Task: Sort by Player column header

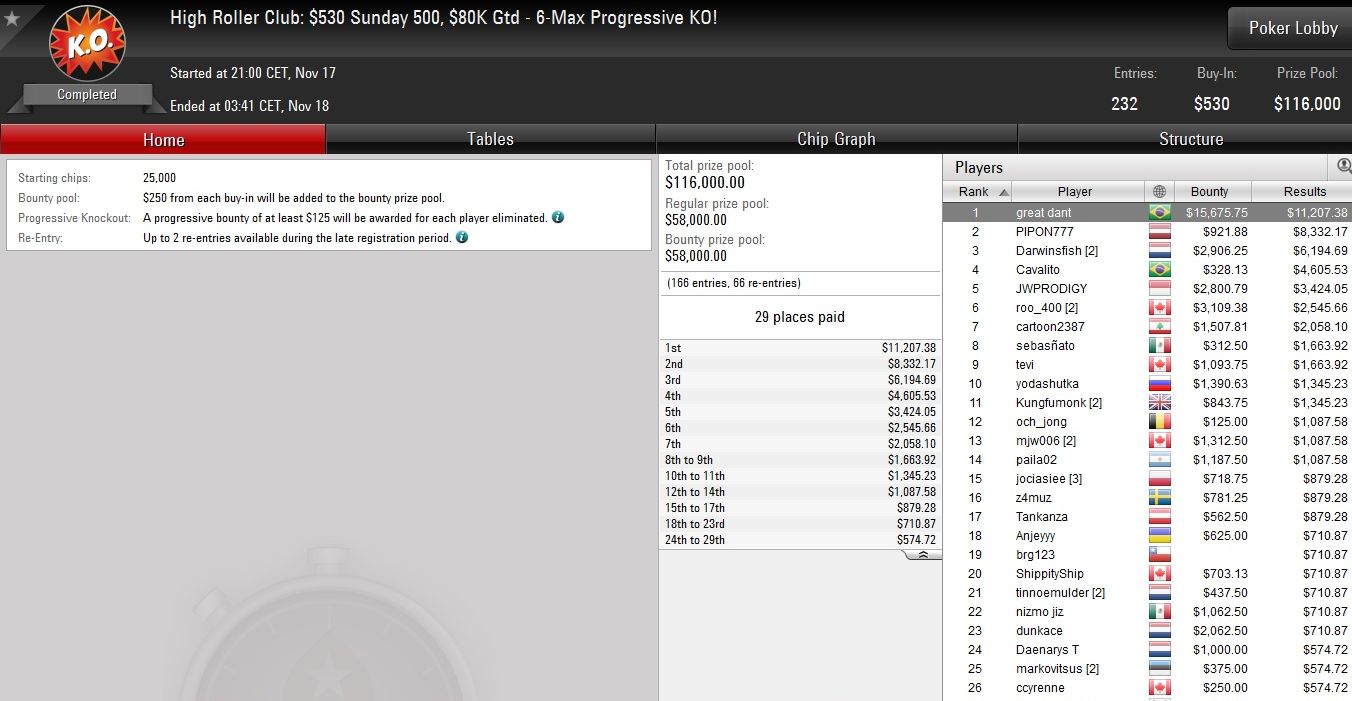Action: [1075, 191]
